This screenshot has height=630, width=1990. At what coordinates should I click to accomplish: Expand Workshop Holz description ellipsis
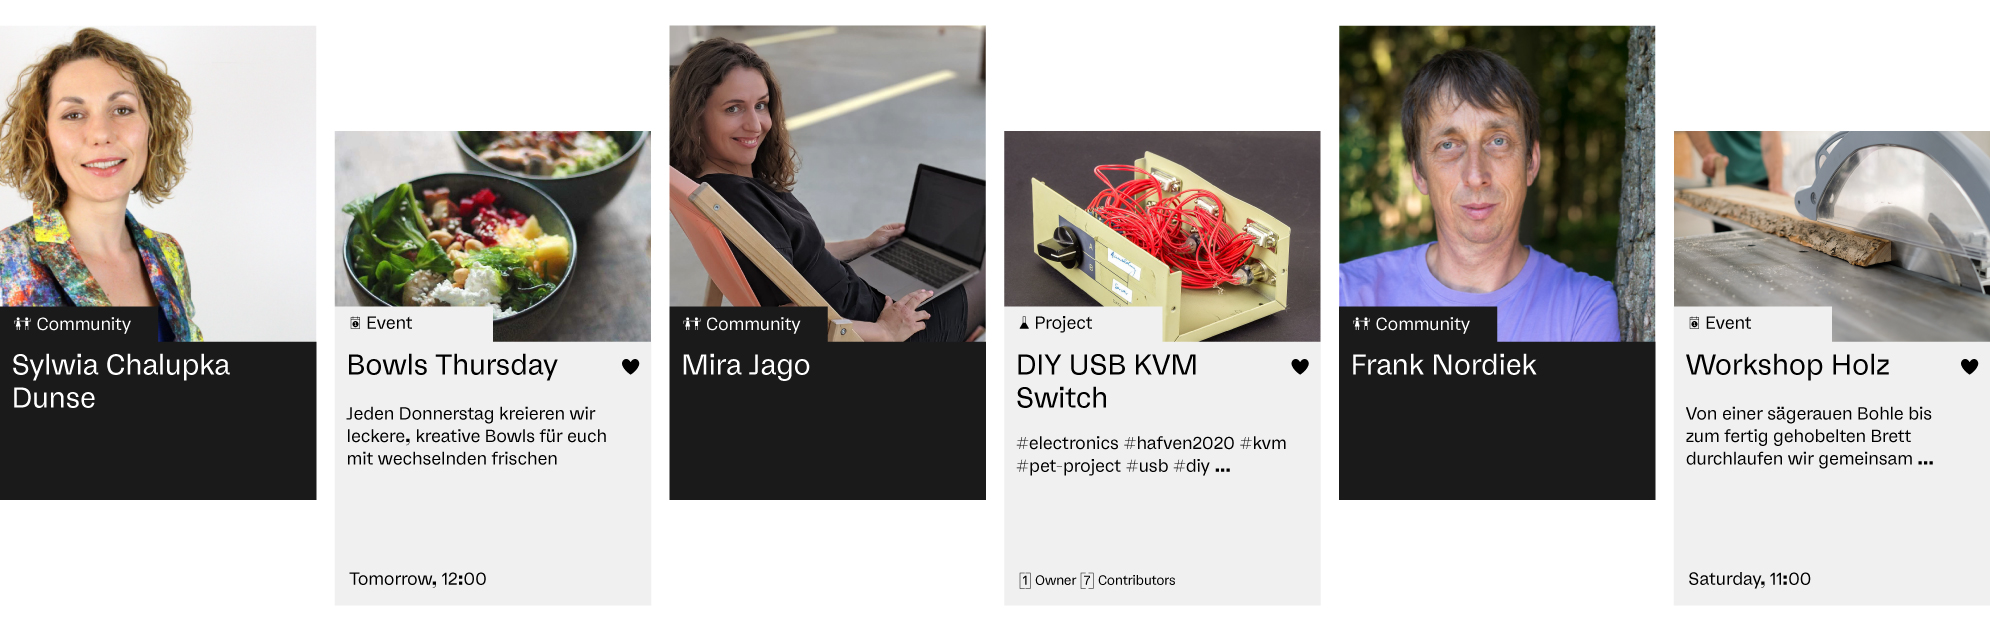pyautogui.click(x=1926, y=460)
